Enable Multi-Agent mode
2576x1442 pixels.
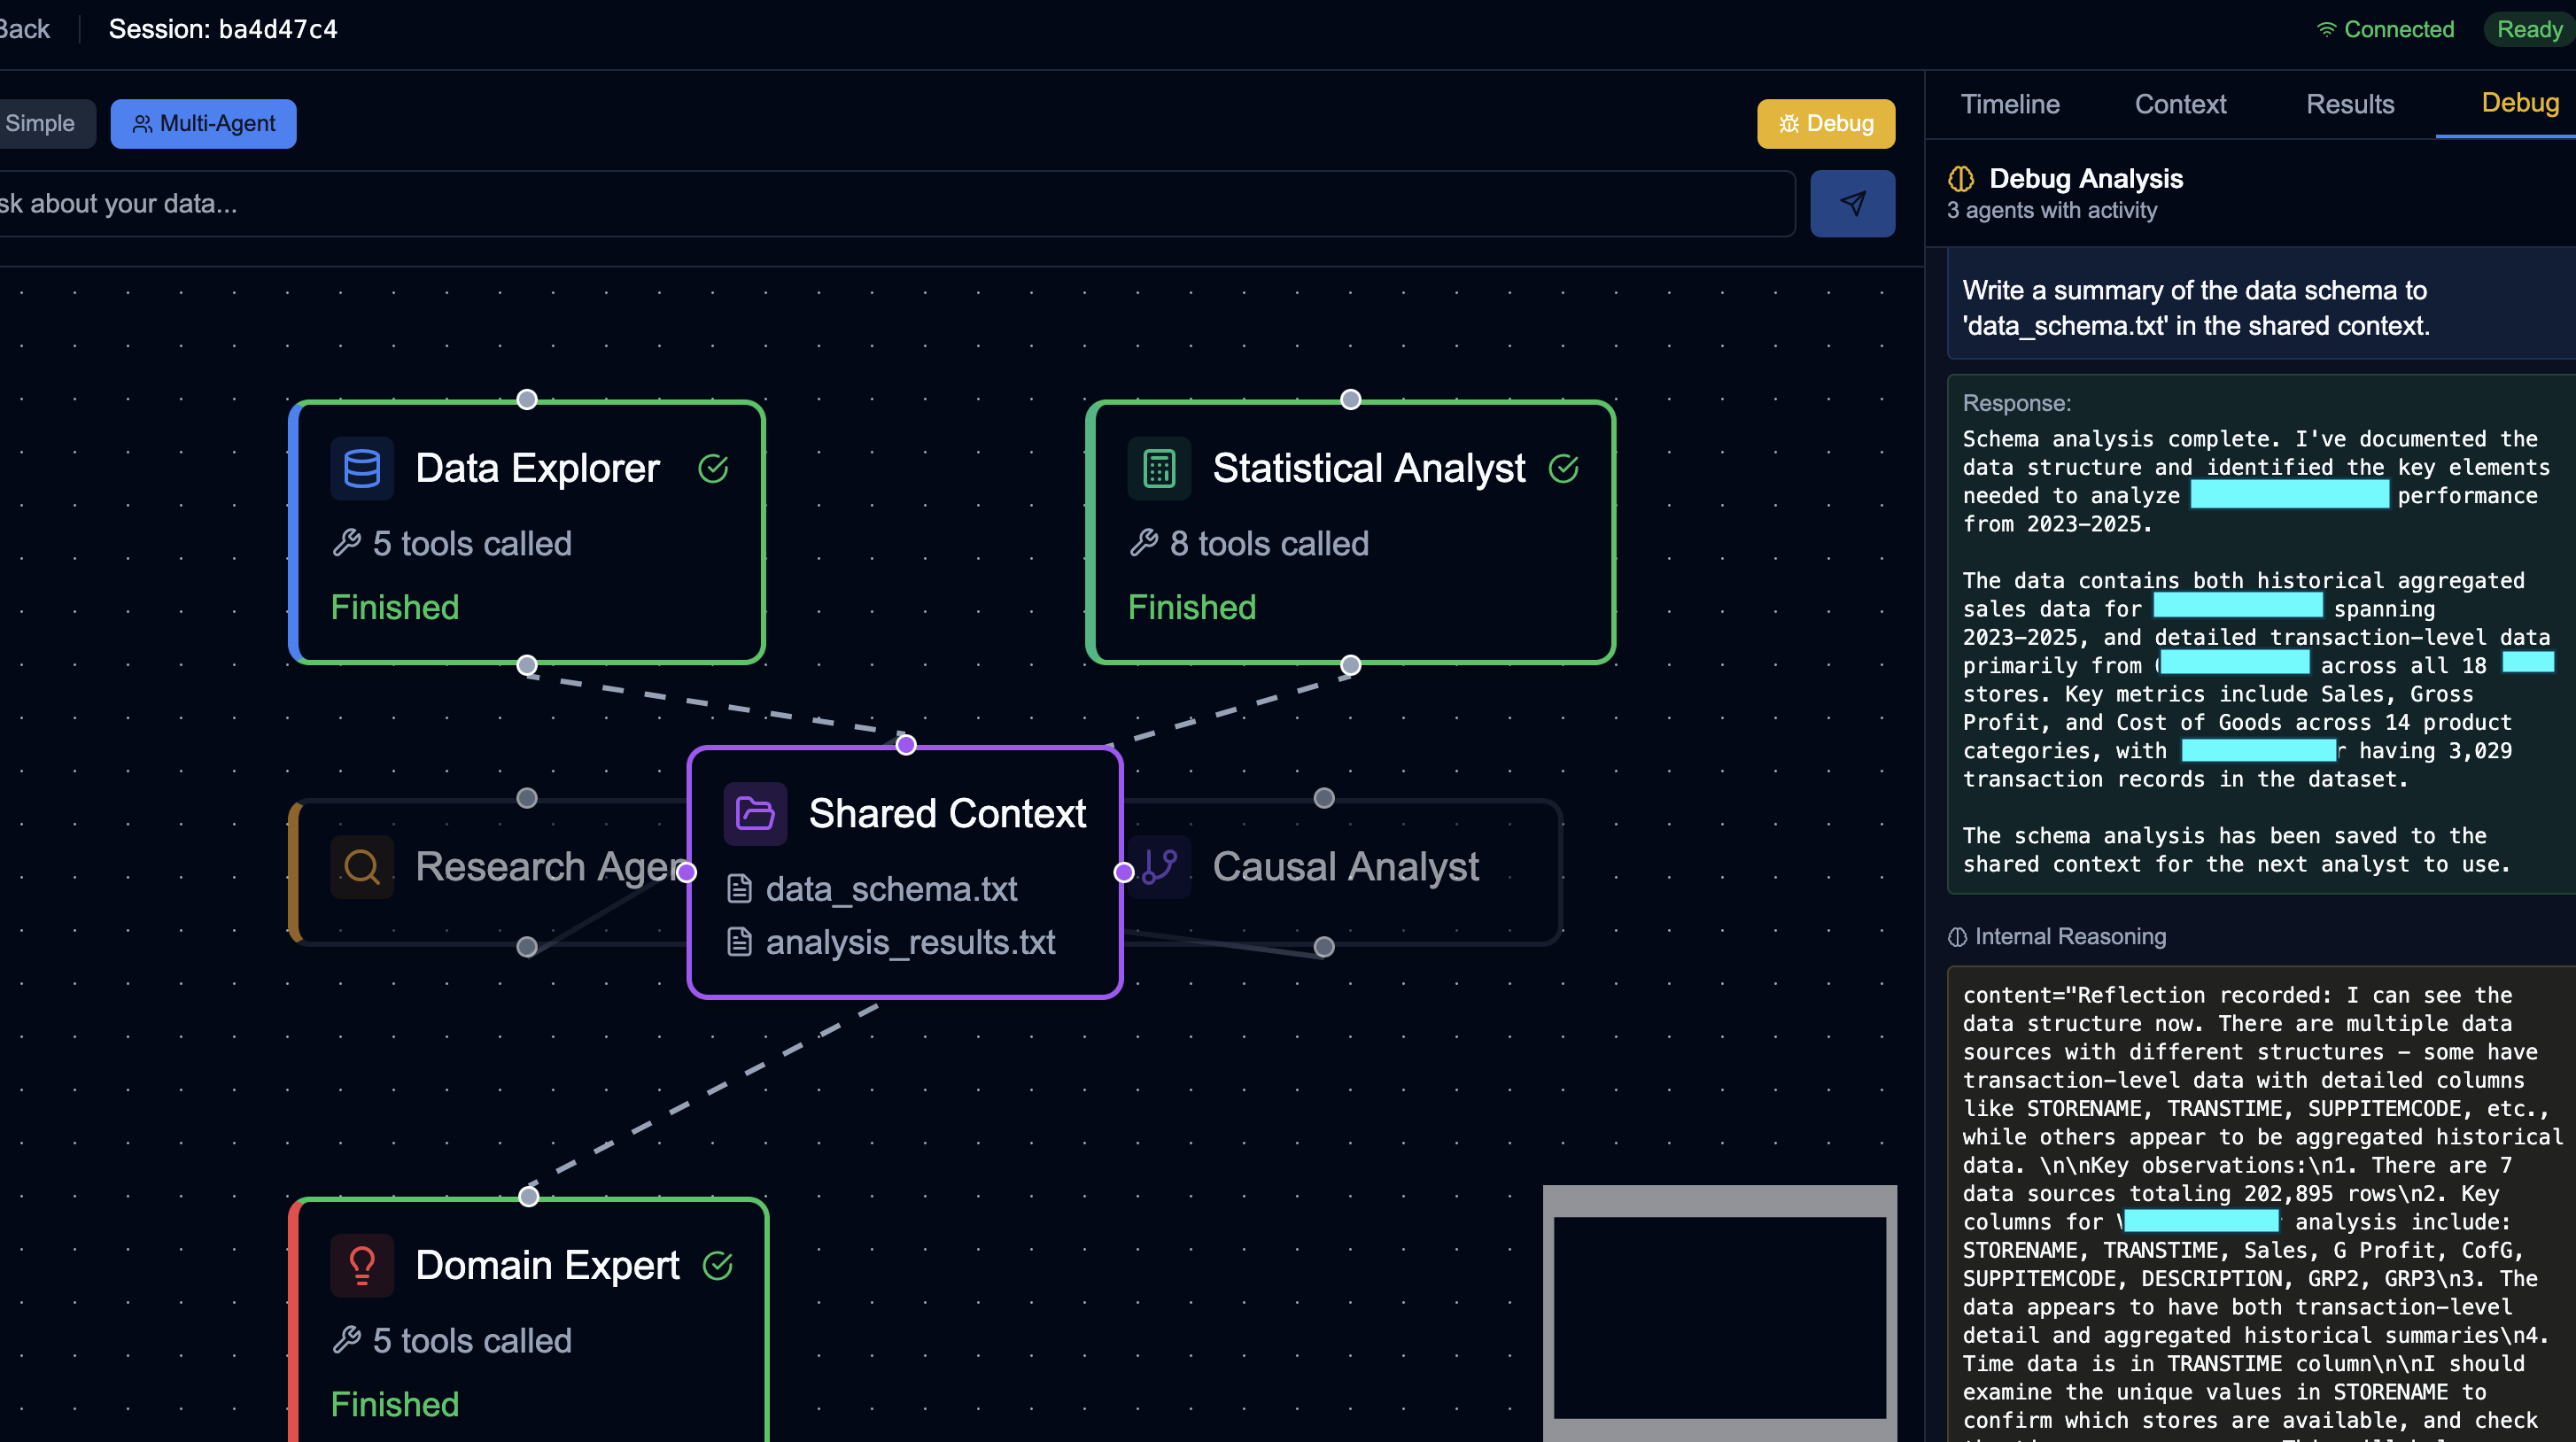tap(203, 123)
